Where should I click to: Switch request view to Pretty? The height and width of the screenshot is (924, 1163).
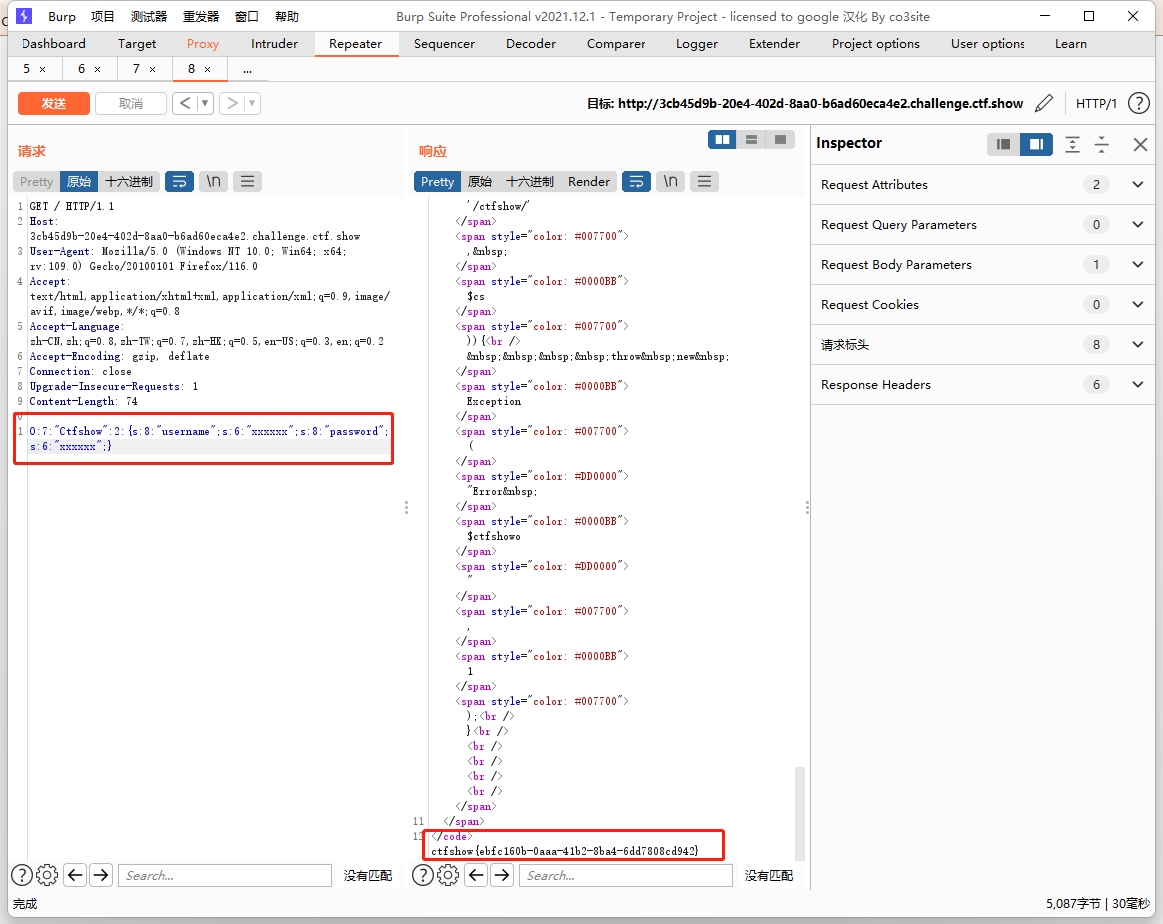click(x=36, y=181)
